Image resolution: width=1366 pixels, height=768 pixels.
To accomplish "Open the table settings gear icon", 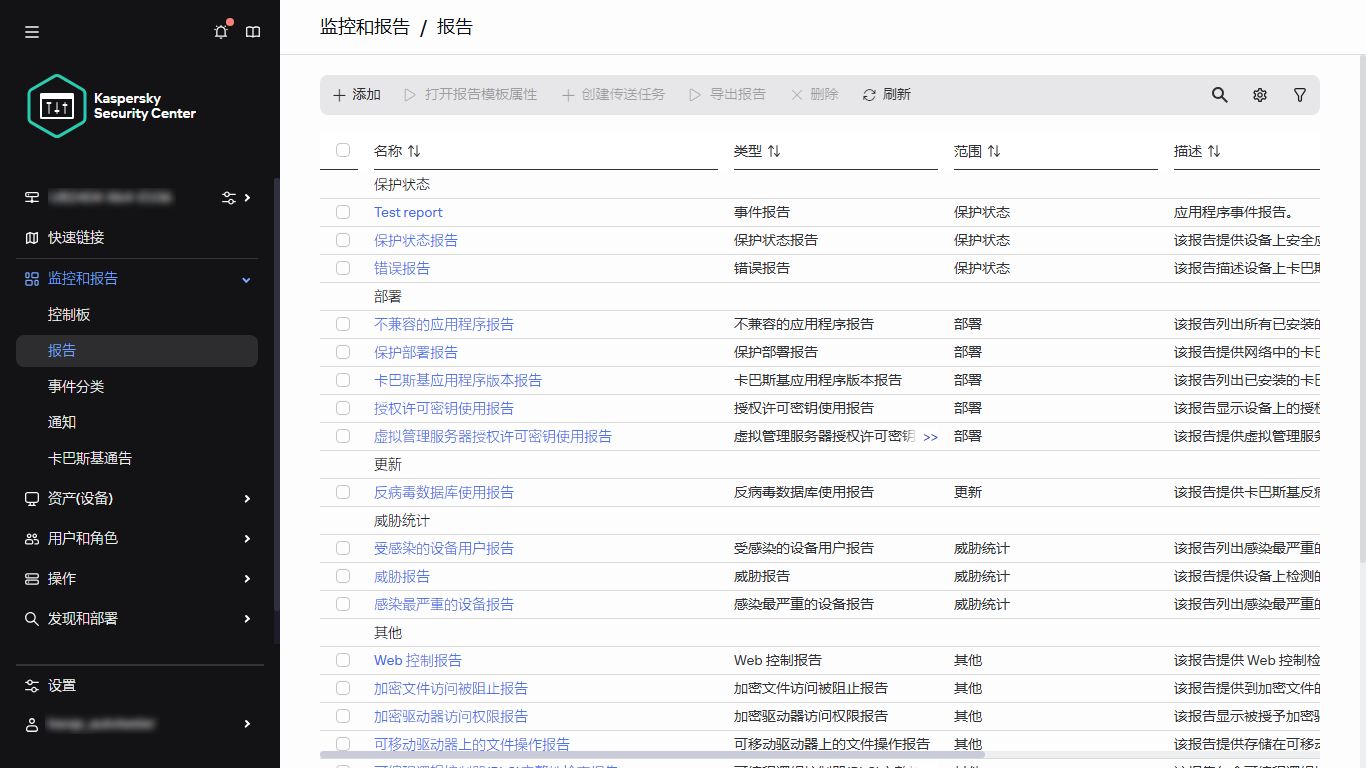I will [1259, 94].
